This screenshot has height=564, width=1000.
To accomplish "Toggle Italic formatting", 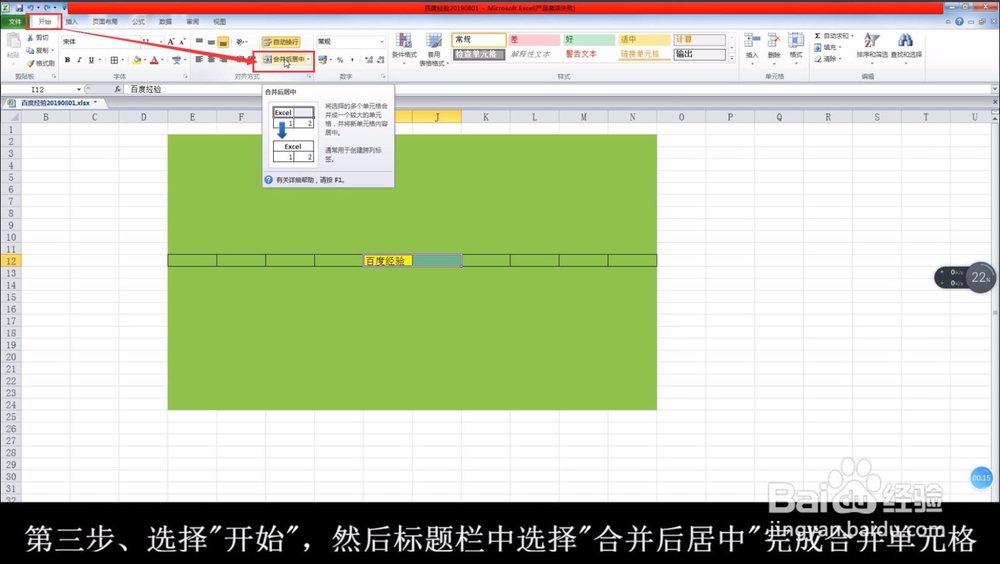I will [x=79, y=60].
